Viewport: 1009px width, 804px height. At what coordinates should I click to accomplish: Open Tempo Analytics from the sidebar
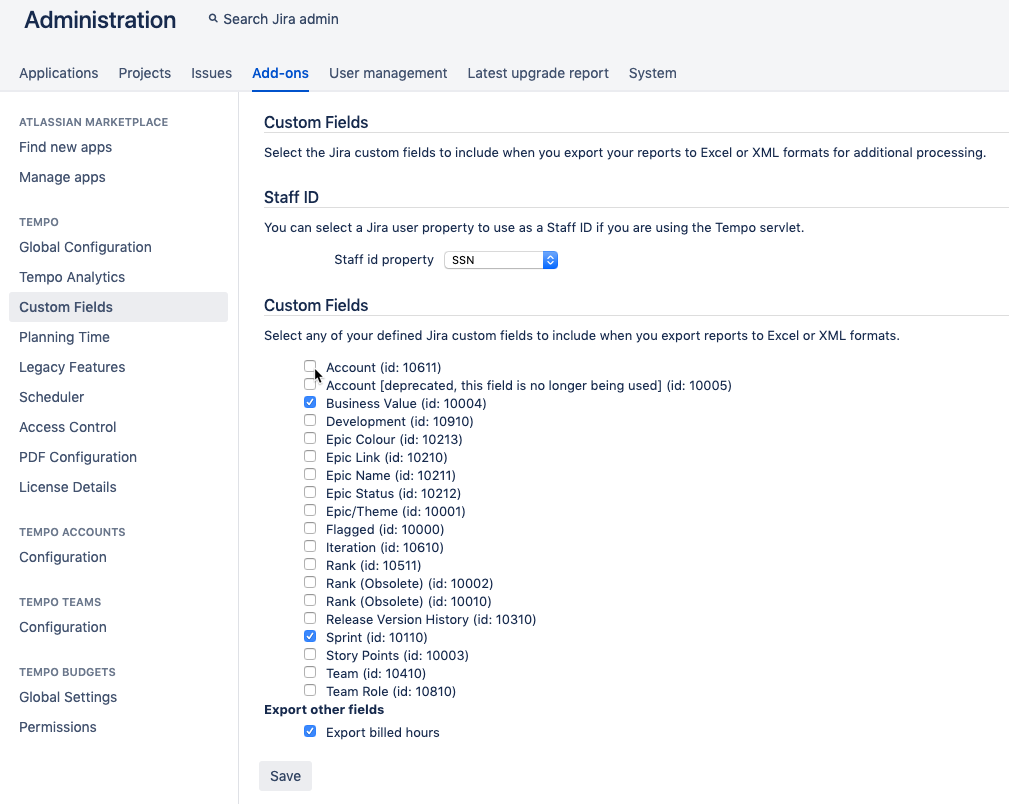73,277
